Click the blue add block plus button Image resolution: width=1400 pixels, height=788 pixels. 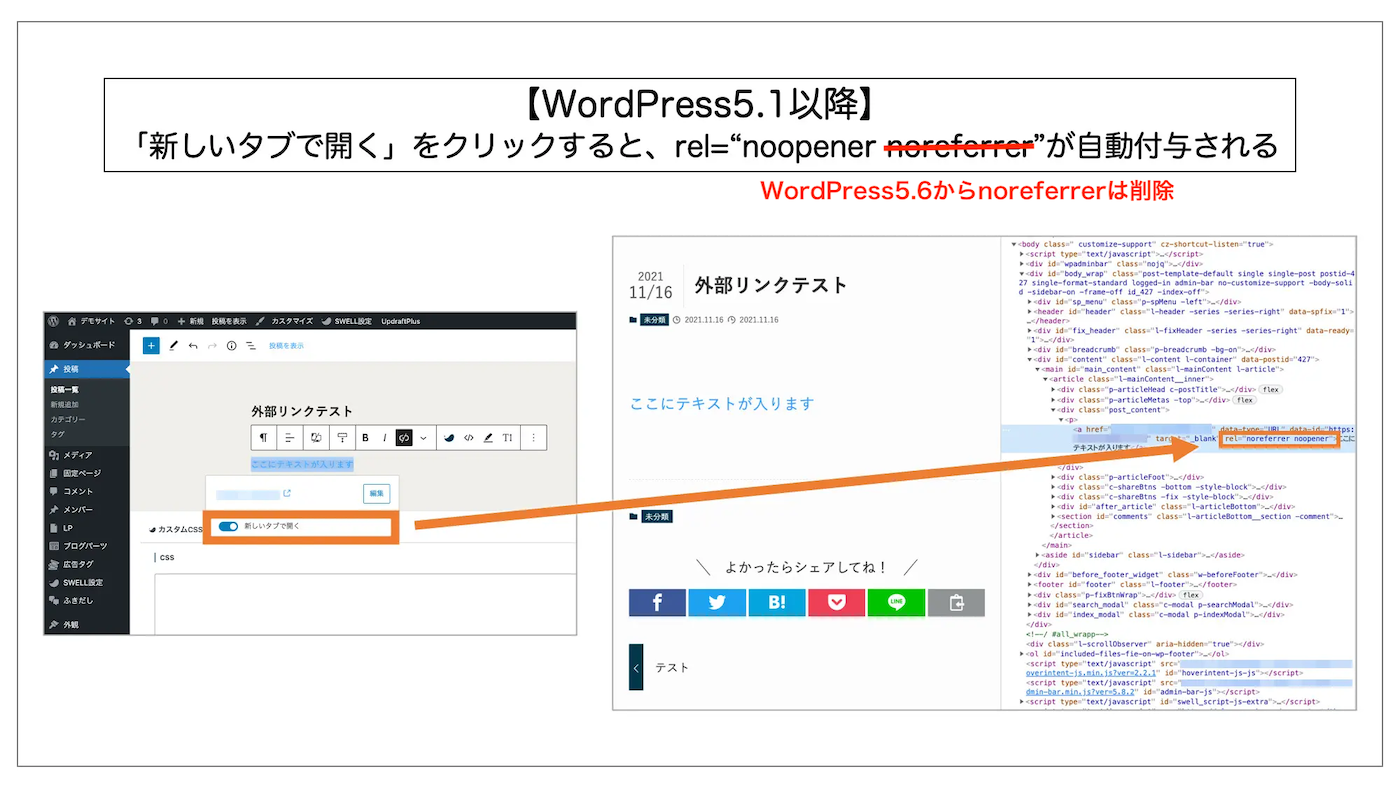(x=151, y=345)
